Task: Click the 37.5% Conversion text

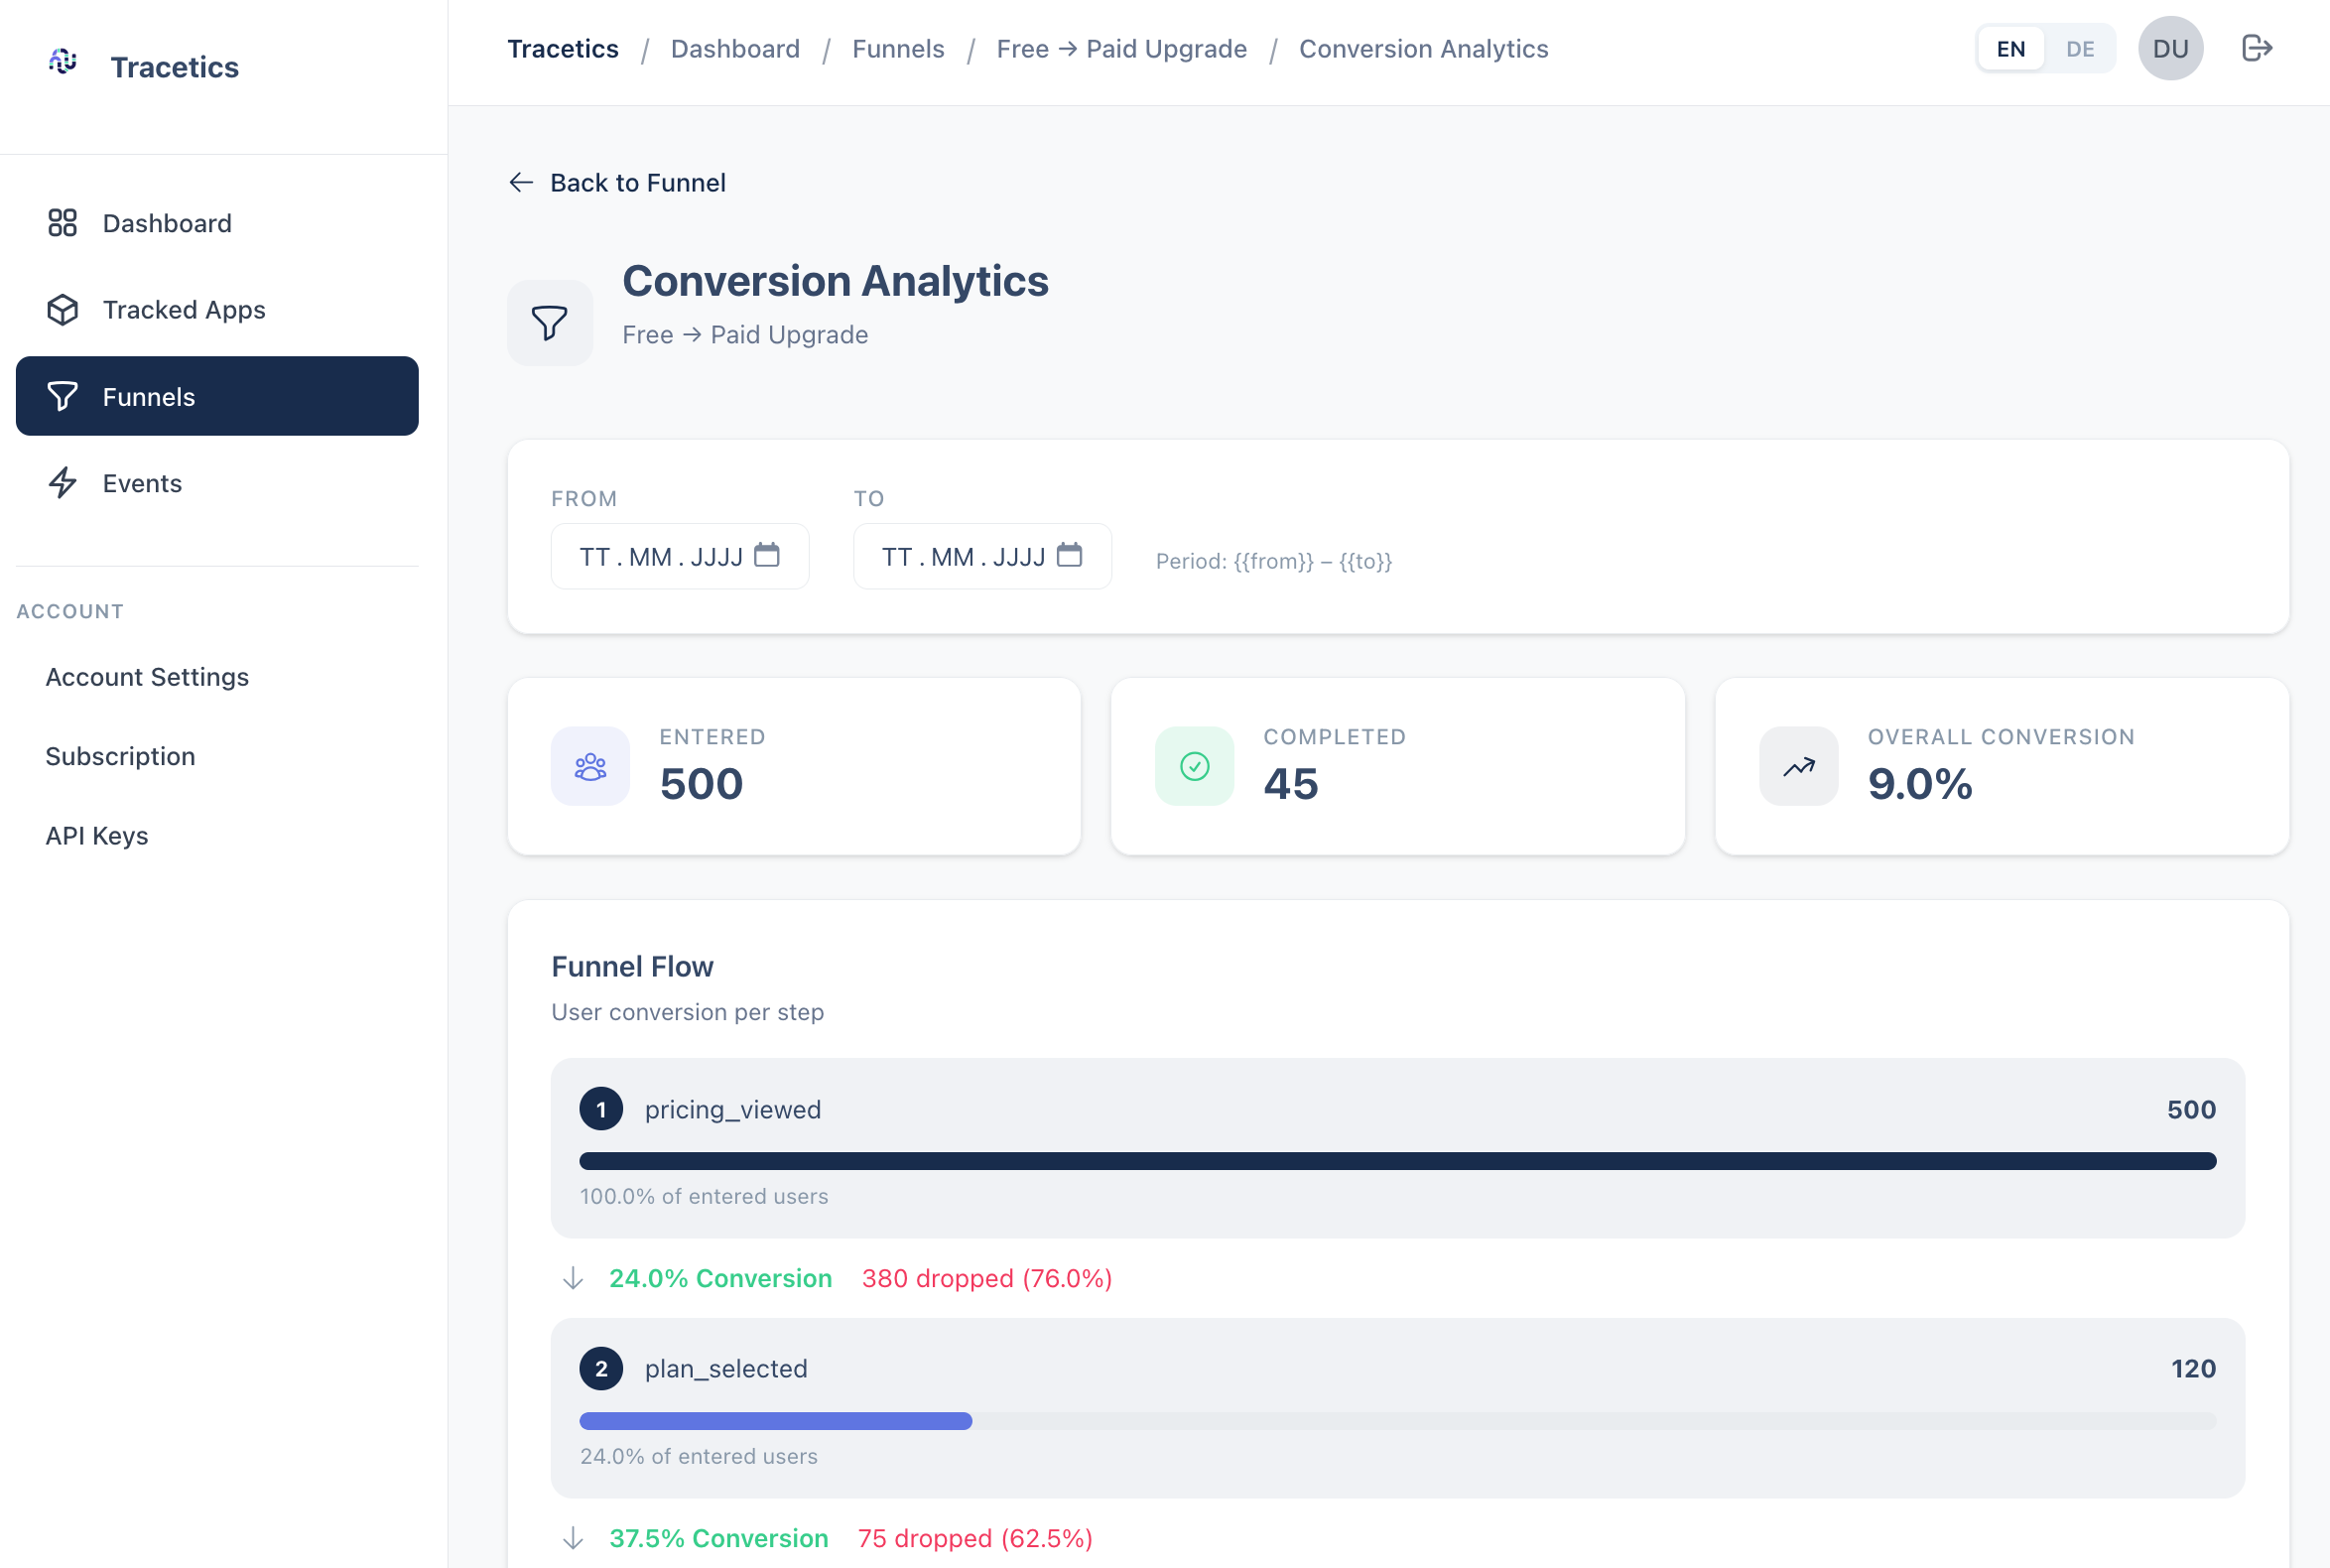Action: [718, 1538]
